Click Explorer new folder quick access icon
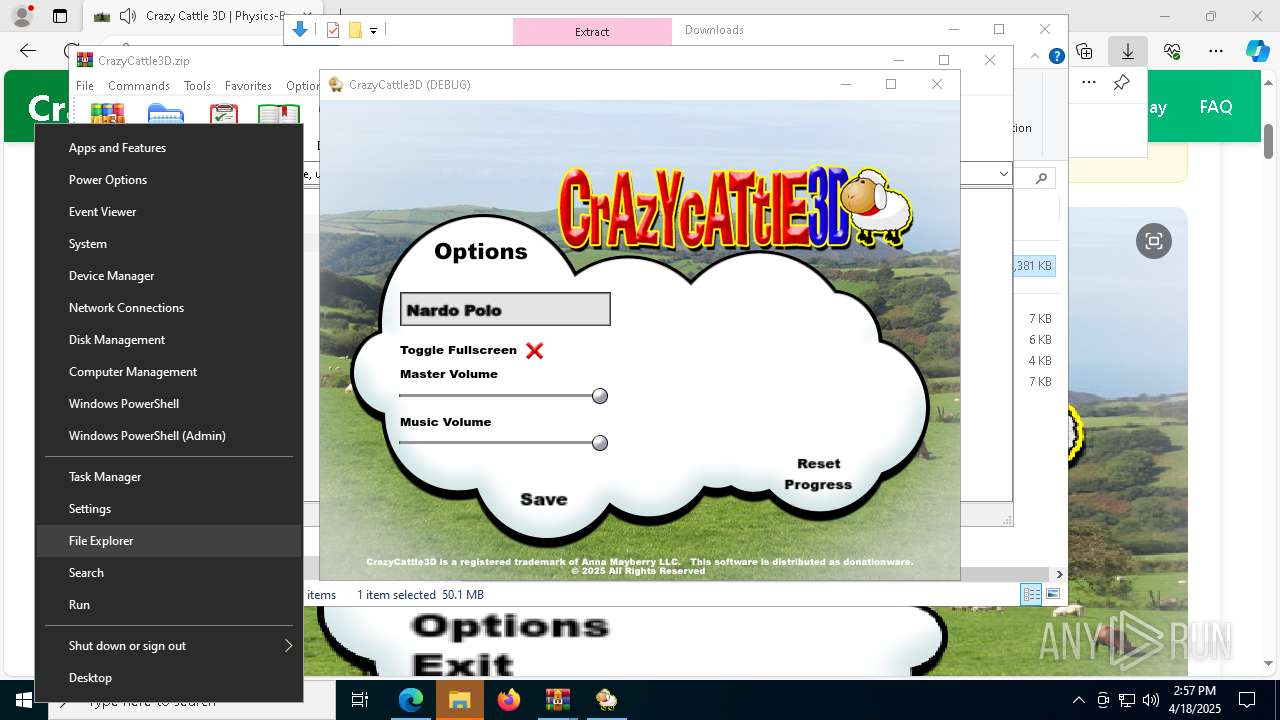Image resolution: width=1280 pixels, height=720 pixels. (x=354, y=30)
